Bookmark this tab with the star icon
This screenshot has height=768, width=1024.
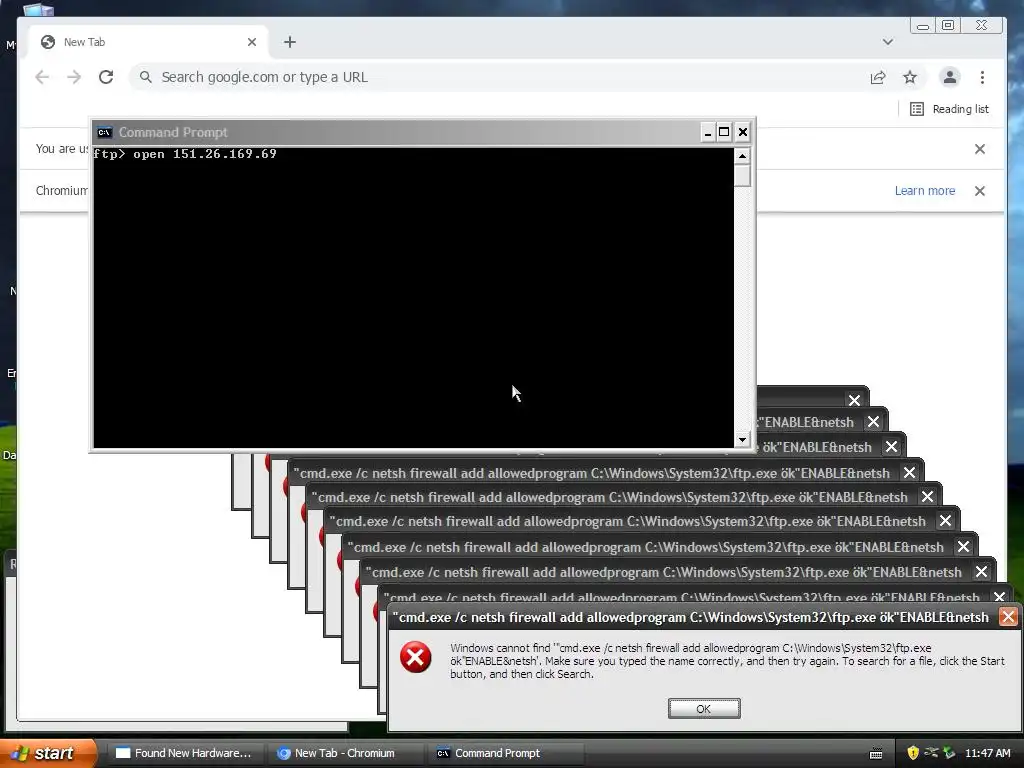click(x=910, y=77)
